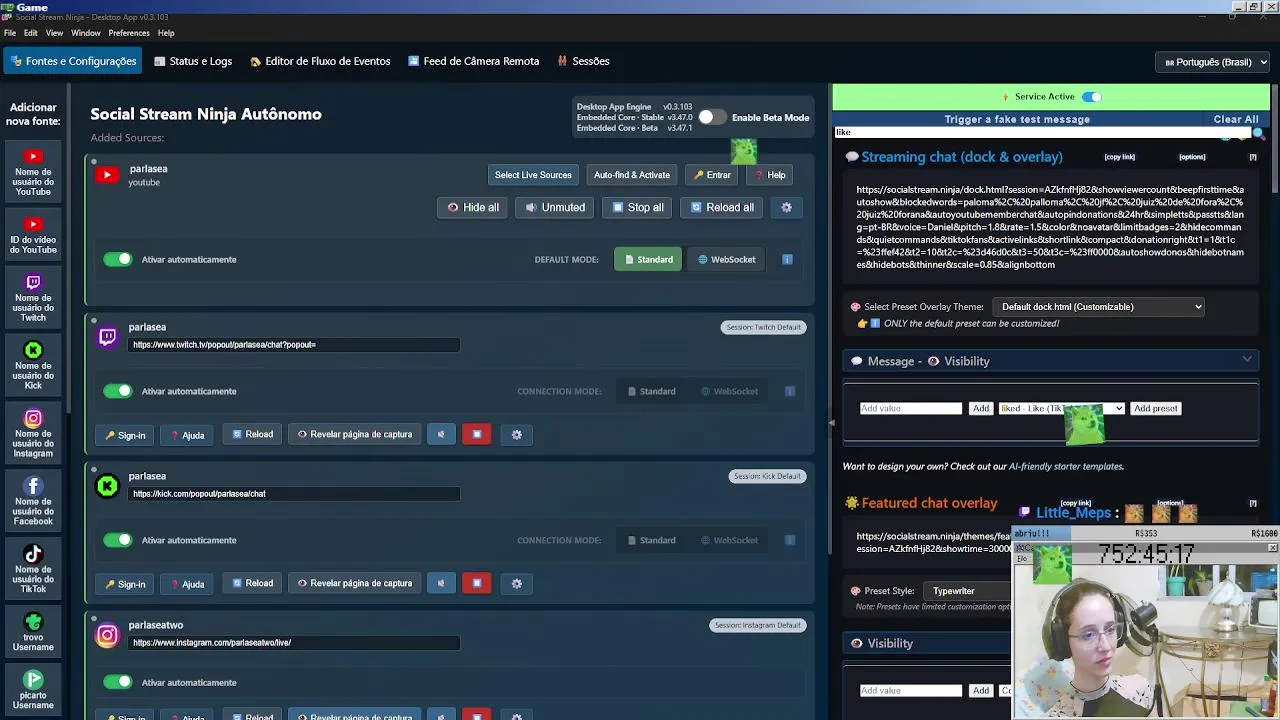Mute audio for the Kick source
Image resolution: width=1280 pixels, height=720 pixels.
point(441,583)
